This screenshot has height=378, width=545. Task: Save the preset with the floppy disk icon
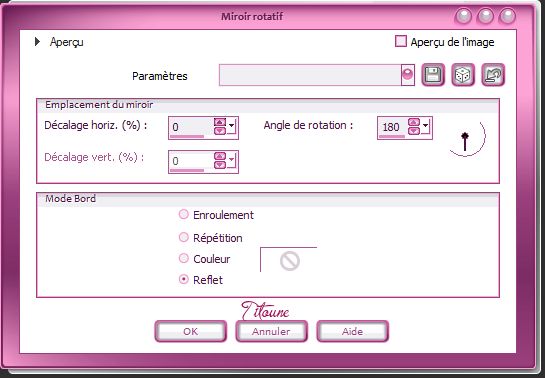433,75
